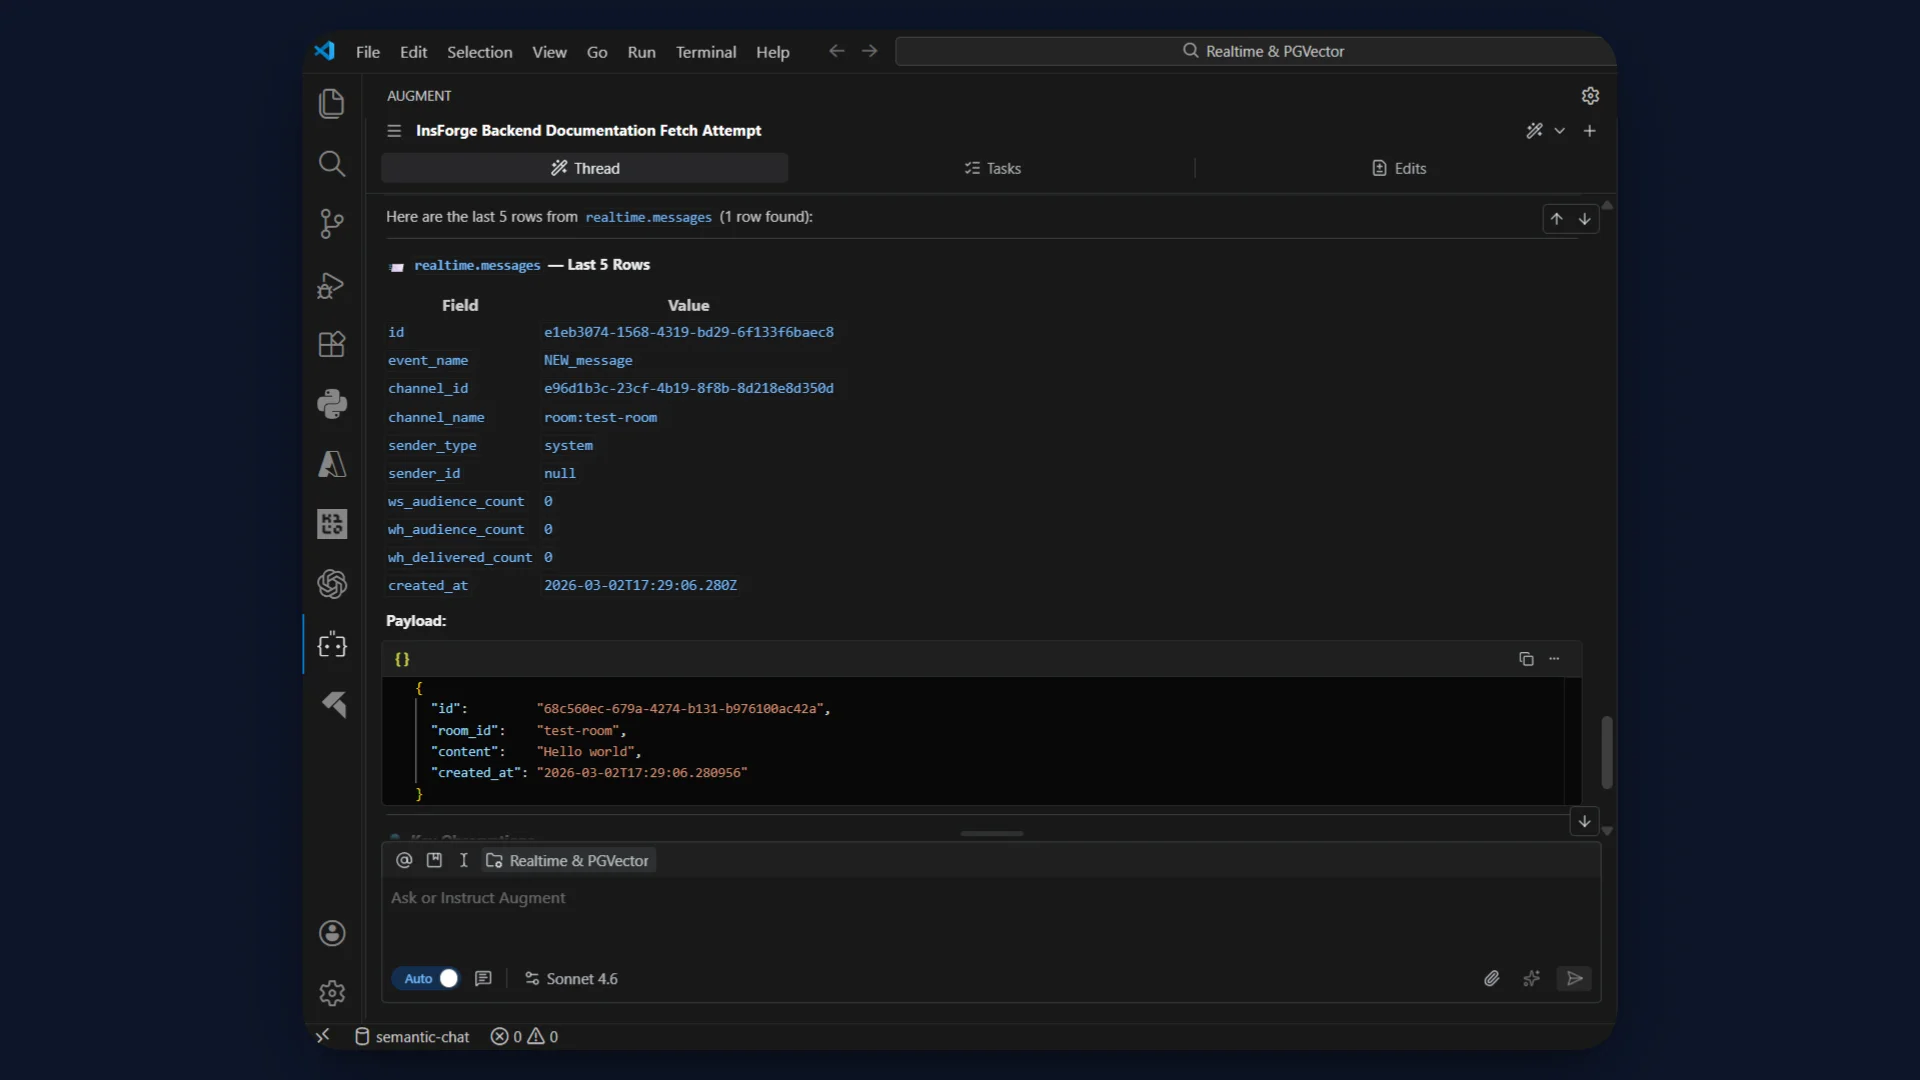This screenshot has height=1080, width=1920.
Task: Switch to the Tasks tab
Action: tap(992, 168)
